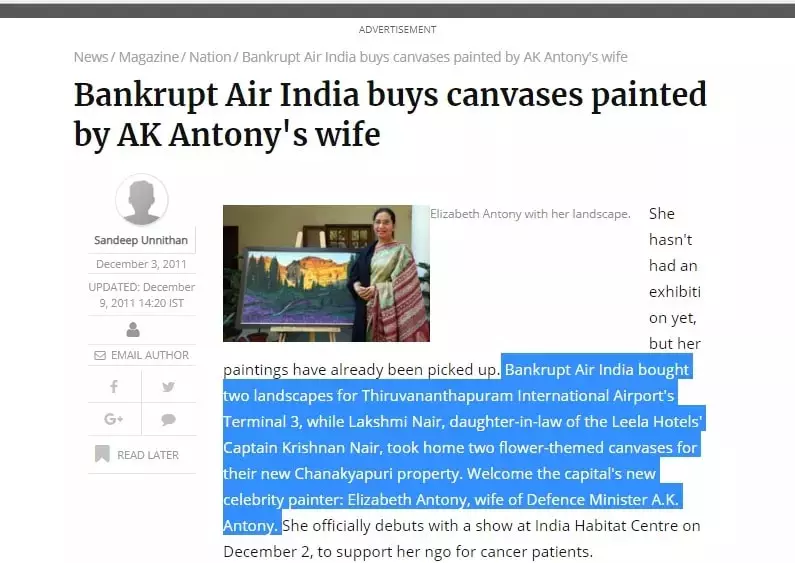Click the small person icon under update date
This screenshot has width=795, height=563.
[x=133, y=330]
